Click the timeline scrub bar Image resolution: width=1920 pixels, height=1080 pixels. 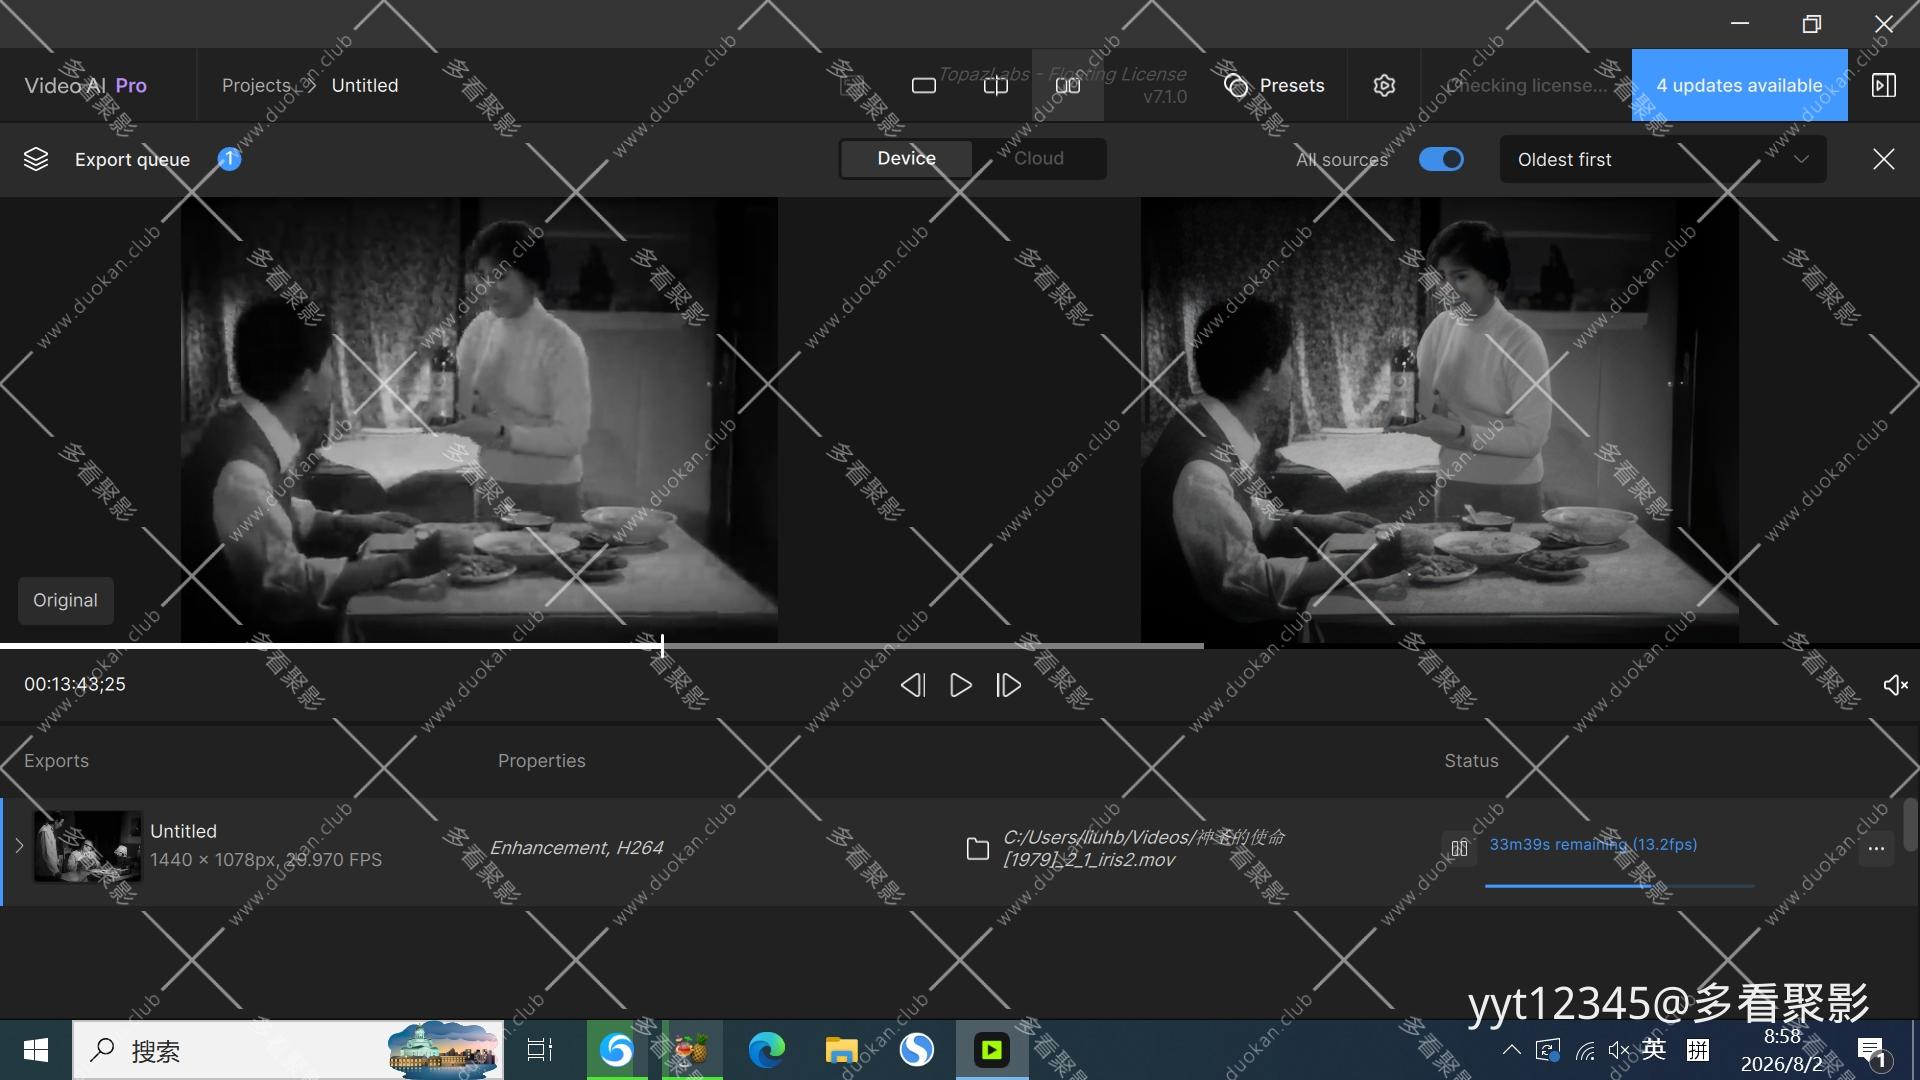coord(960,646)
